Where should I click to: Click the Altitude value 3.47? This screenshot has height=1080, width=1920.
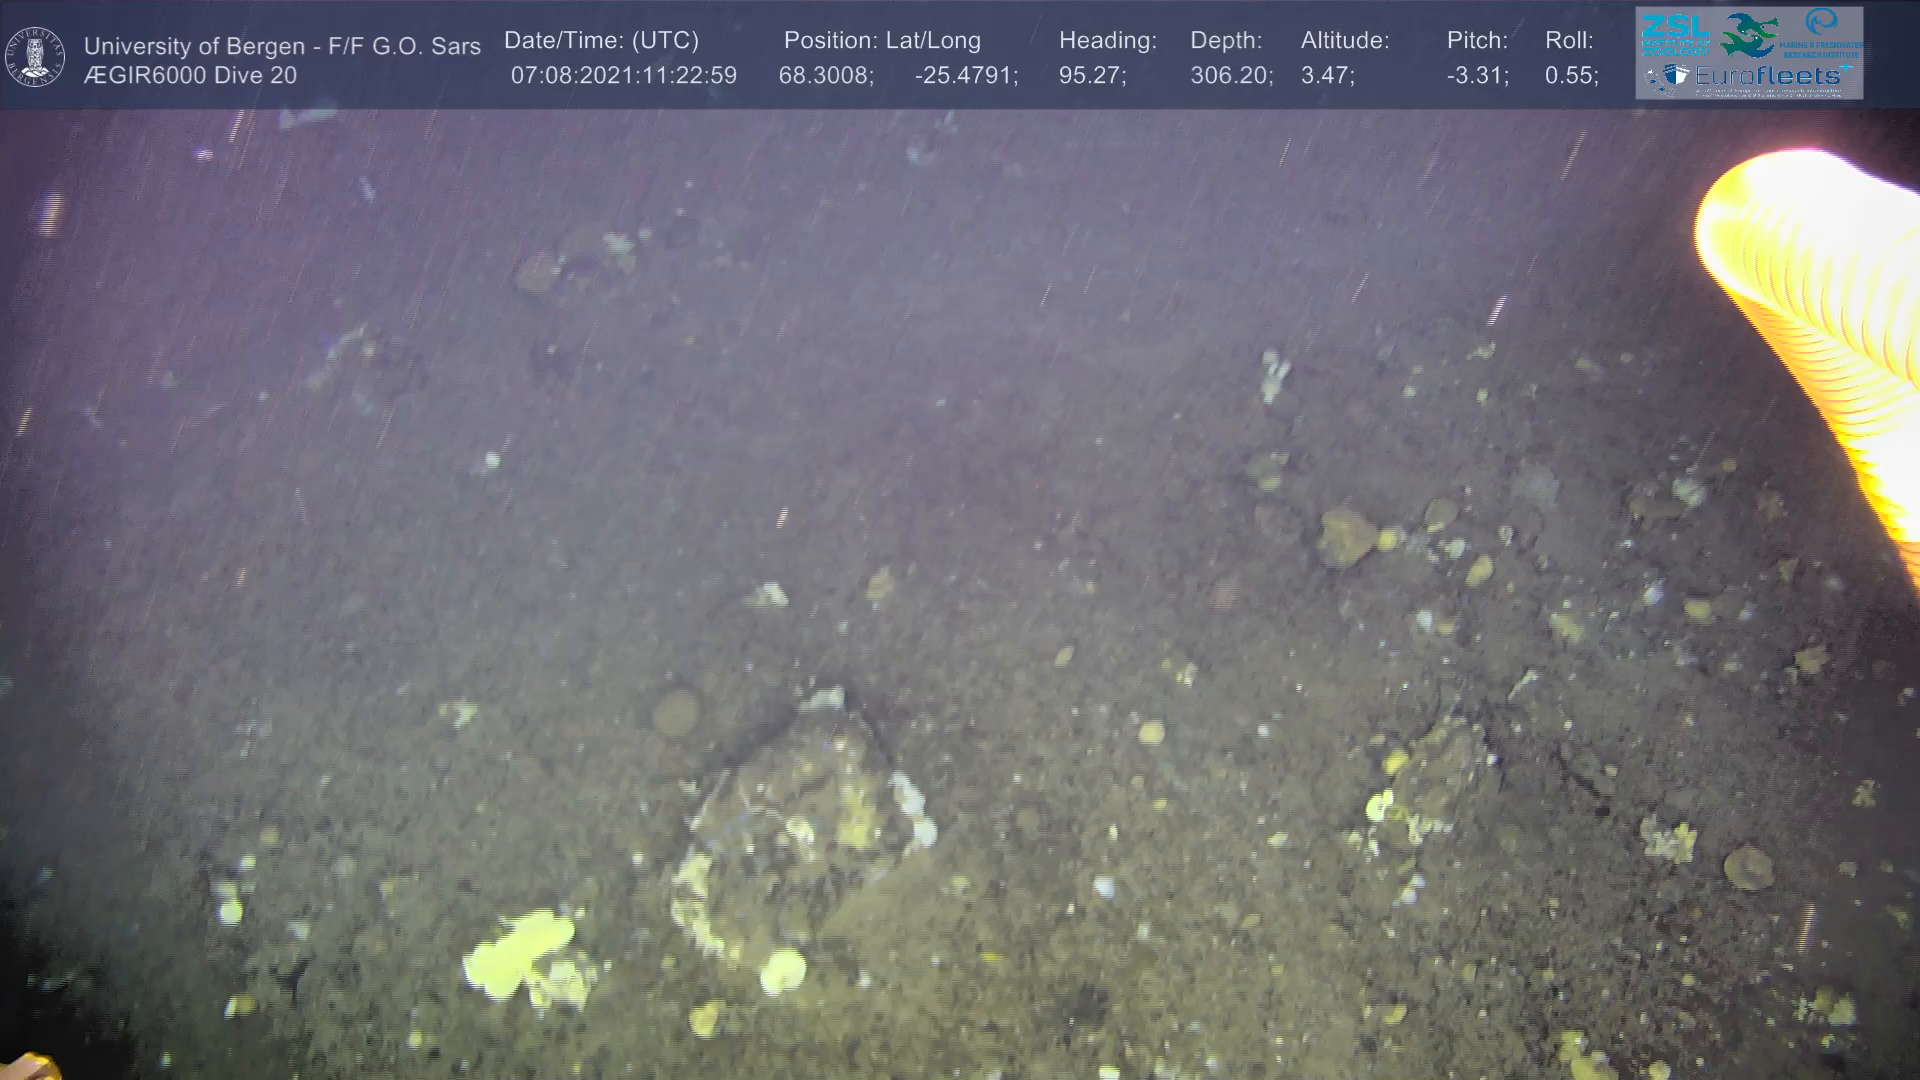point(1326,76)
